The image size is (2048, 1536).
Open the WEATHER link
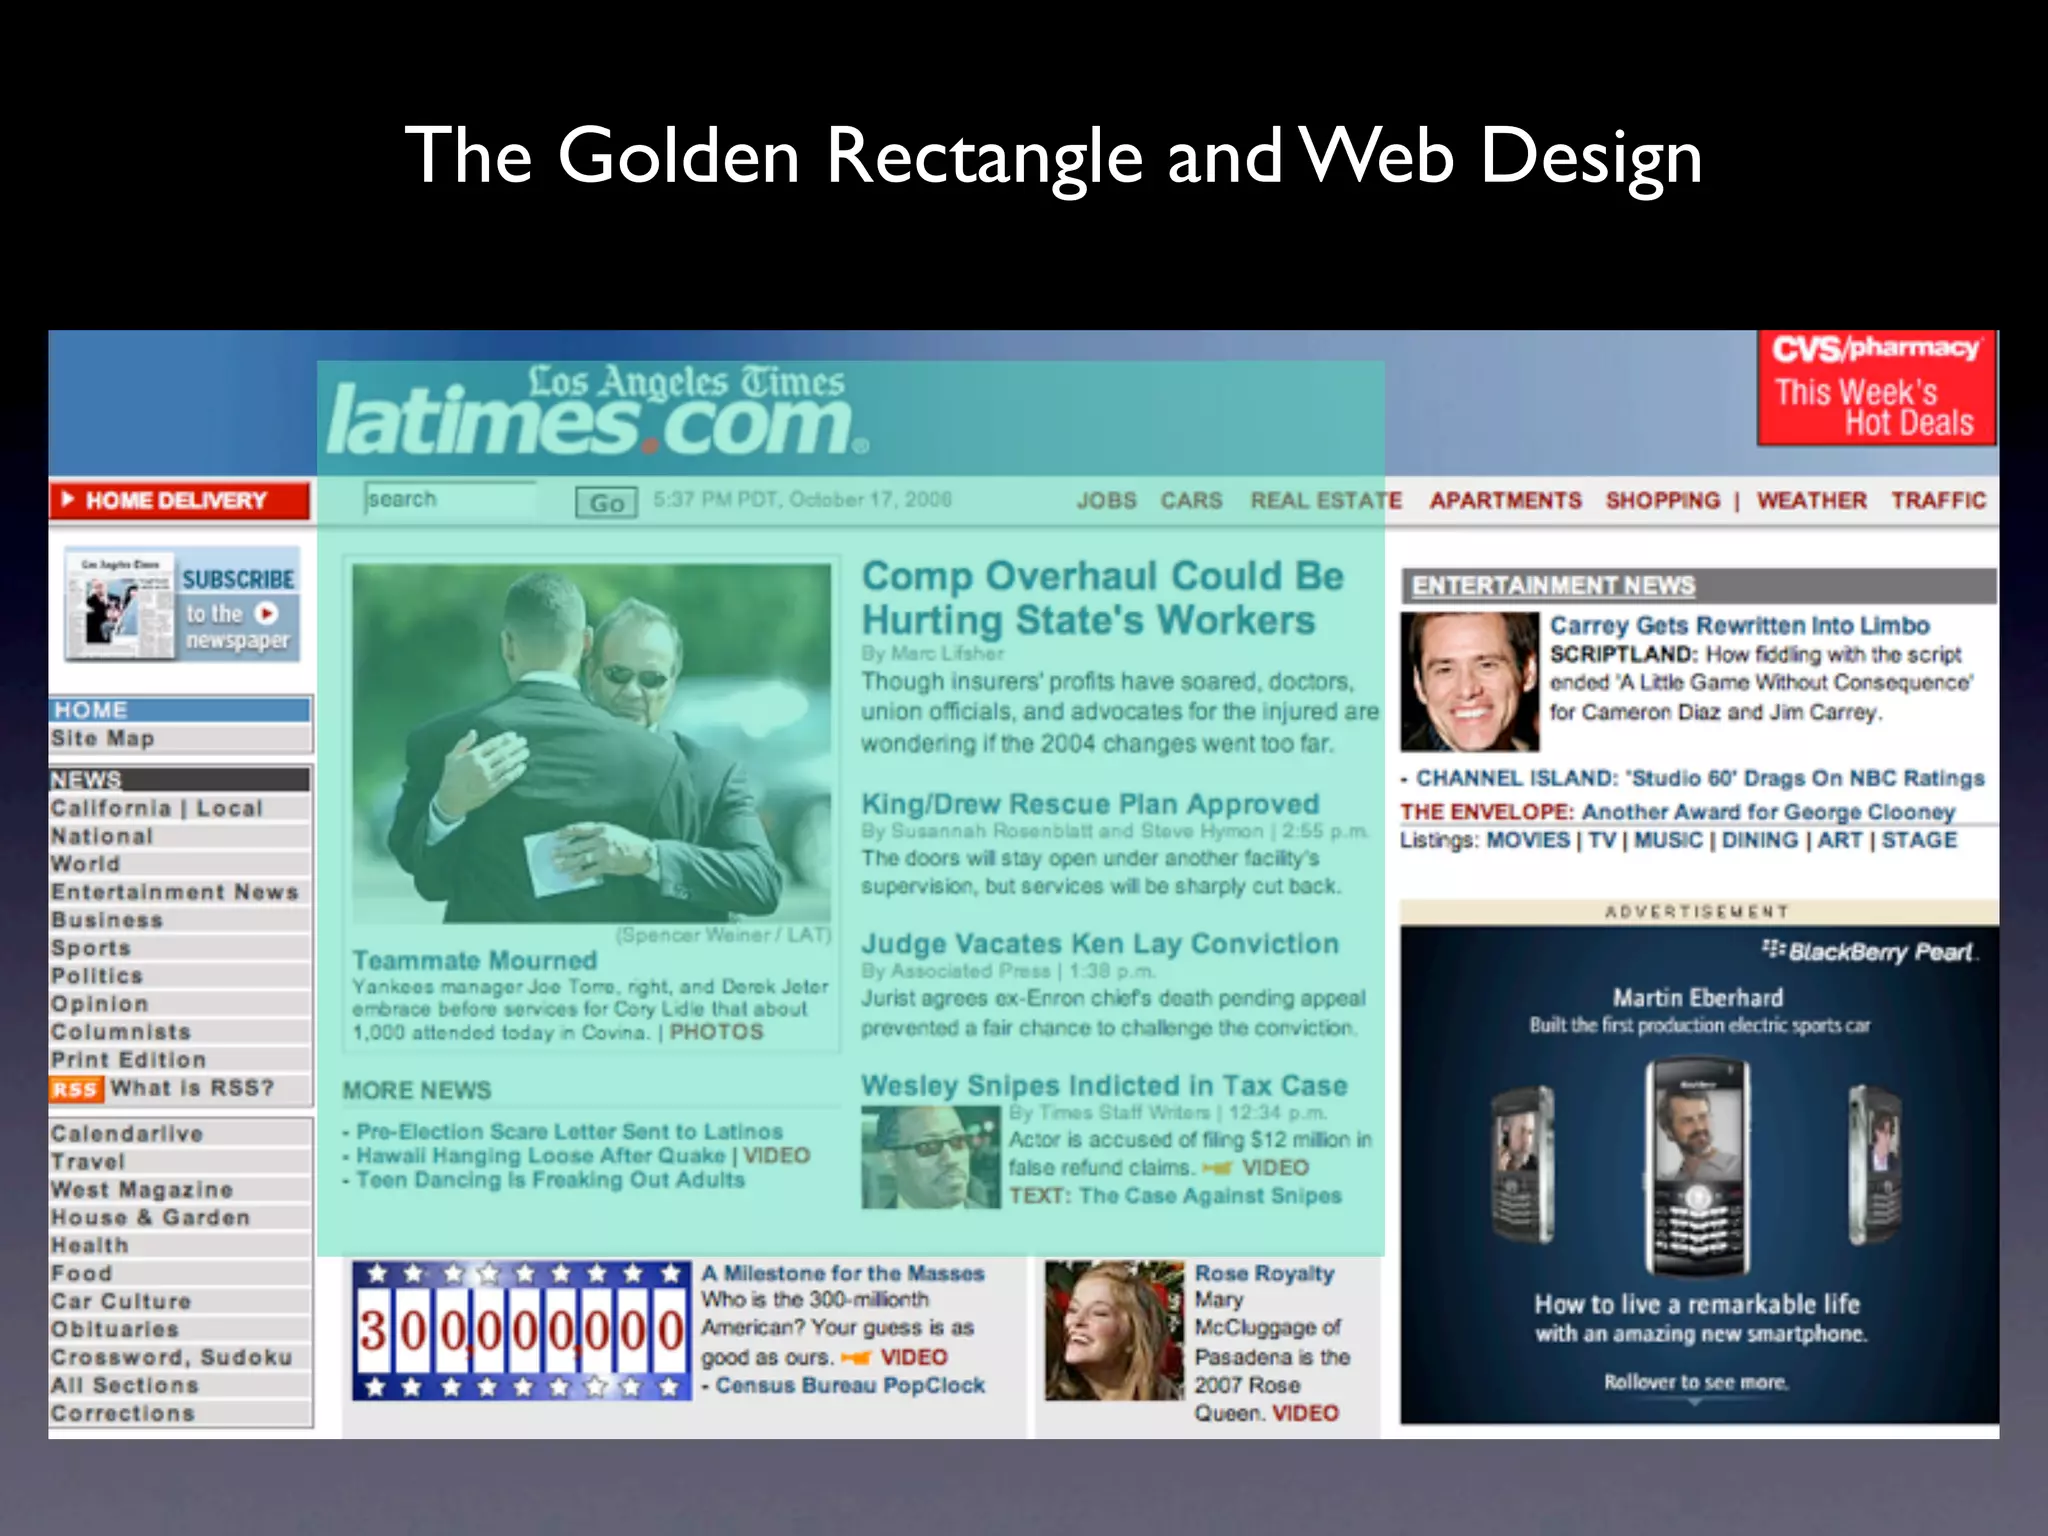coord(1811,500)
